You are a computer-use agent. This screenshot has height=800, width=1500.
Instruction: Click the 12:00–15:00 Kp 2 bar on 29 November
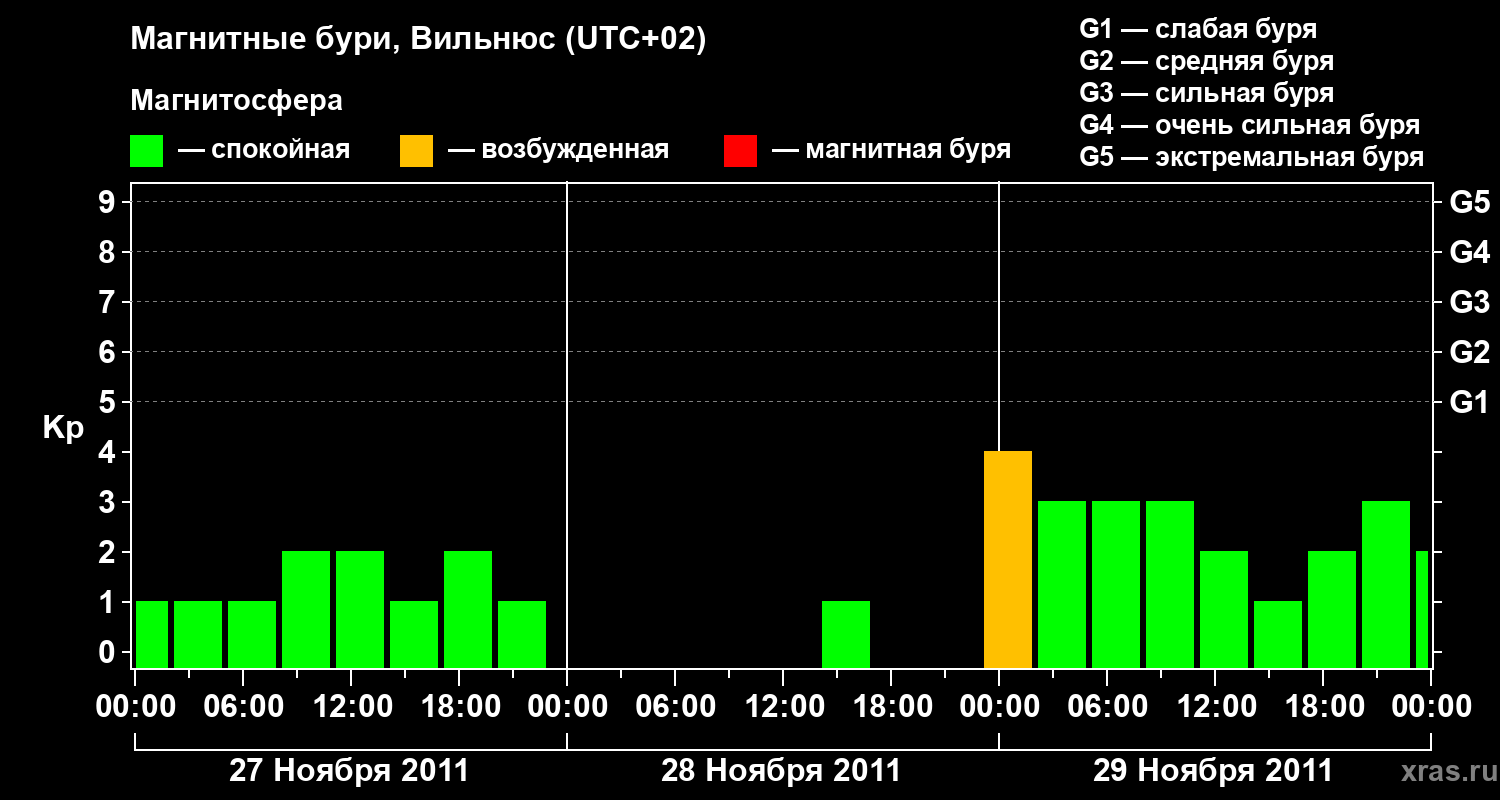[1224, 610]
